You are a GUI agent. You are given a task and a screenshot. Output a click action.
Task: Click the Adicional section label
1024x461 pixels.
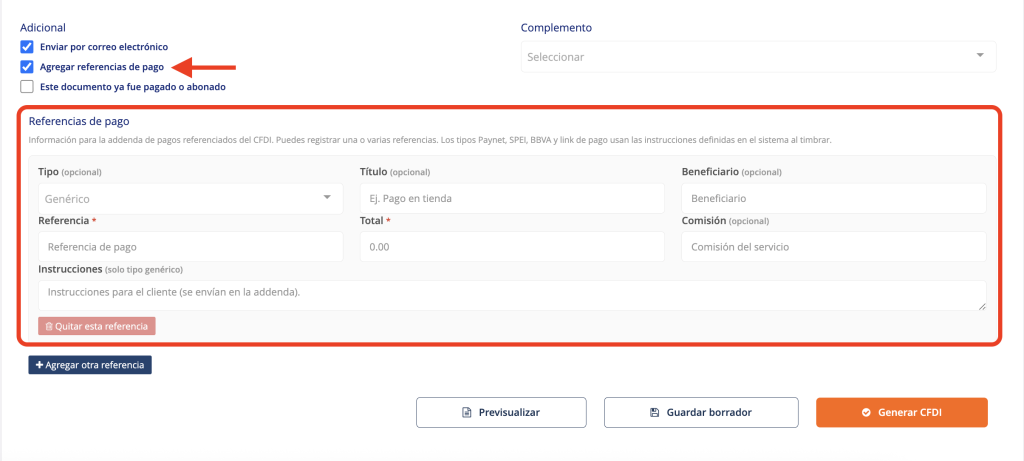(43, 27)
